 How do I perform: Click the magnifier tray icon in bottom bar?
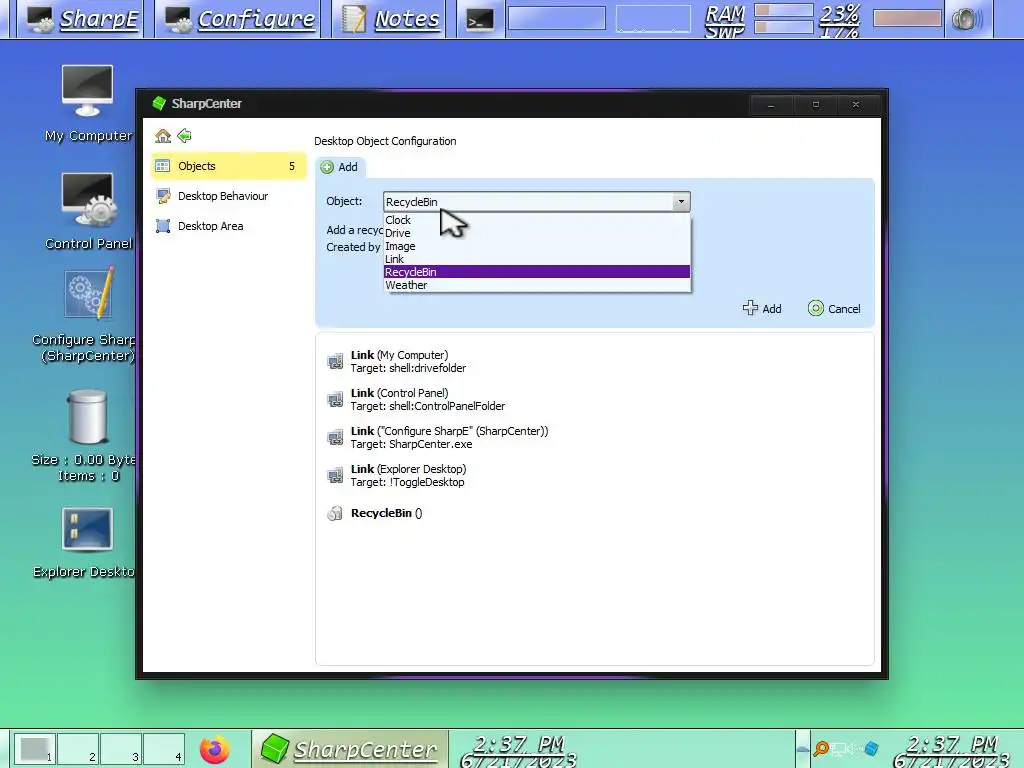[822, 748]
